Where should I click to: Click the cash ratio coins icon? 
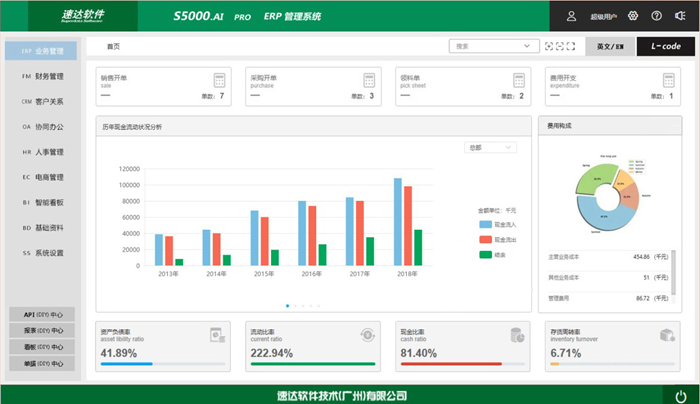pyautogui.click(x=517, y=335)
